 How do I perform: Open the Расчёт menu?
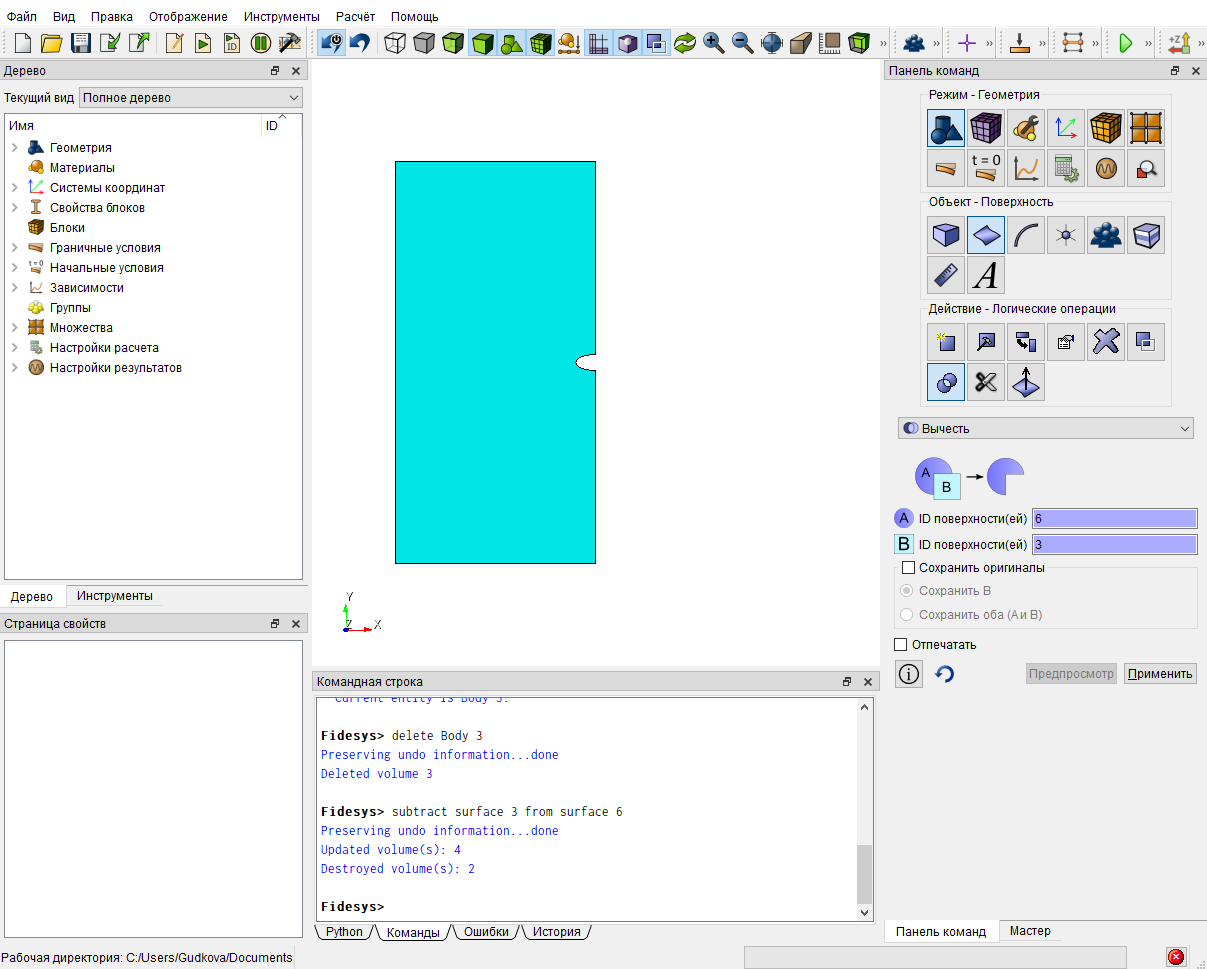pos(355,16)
